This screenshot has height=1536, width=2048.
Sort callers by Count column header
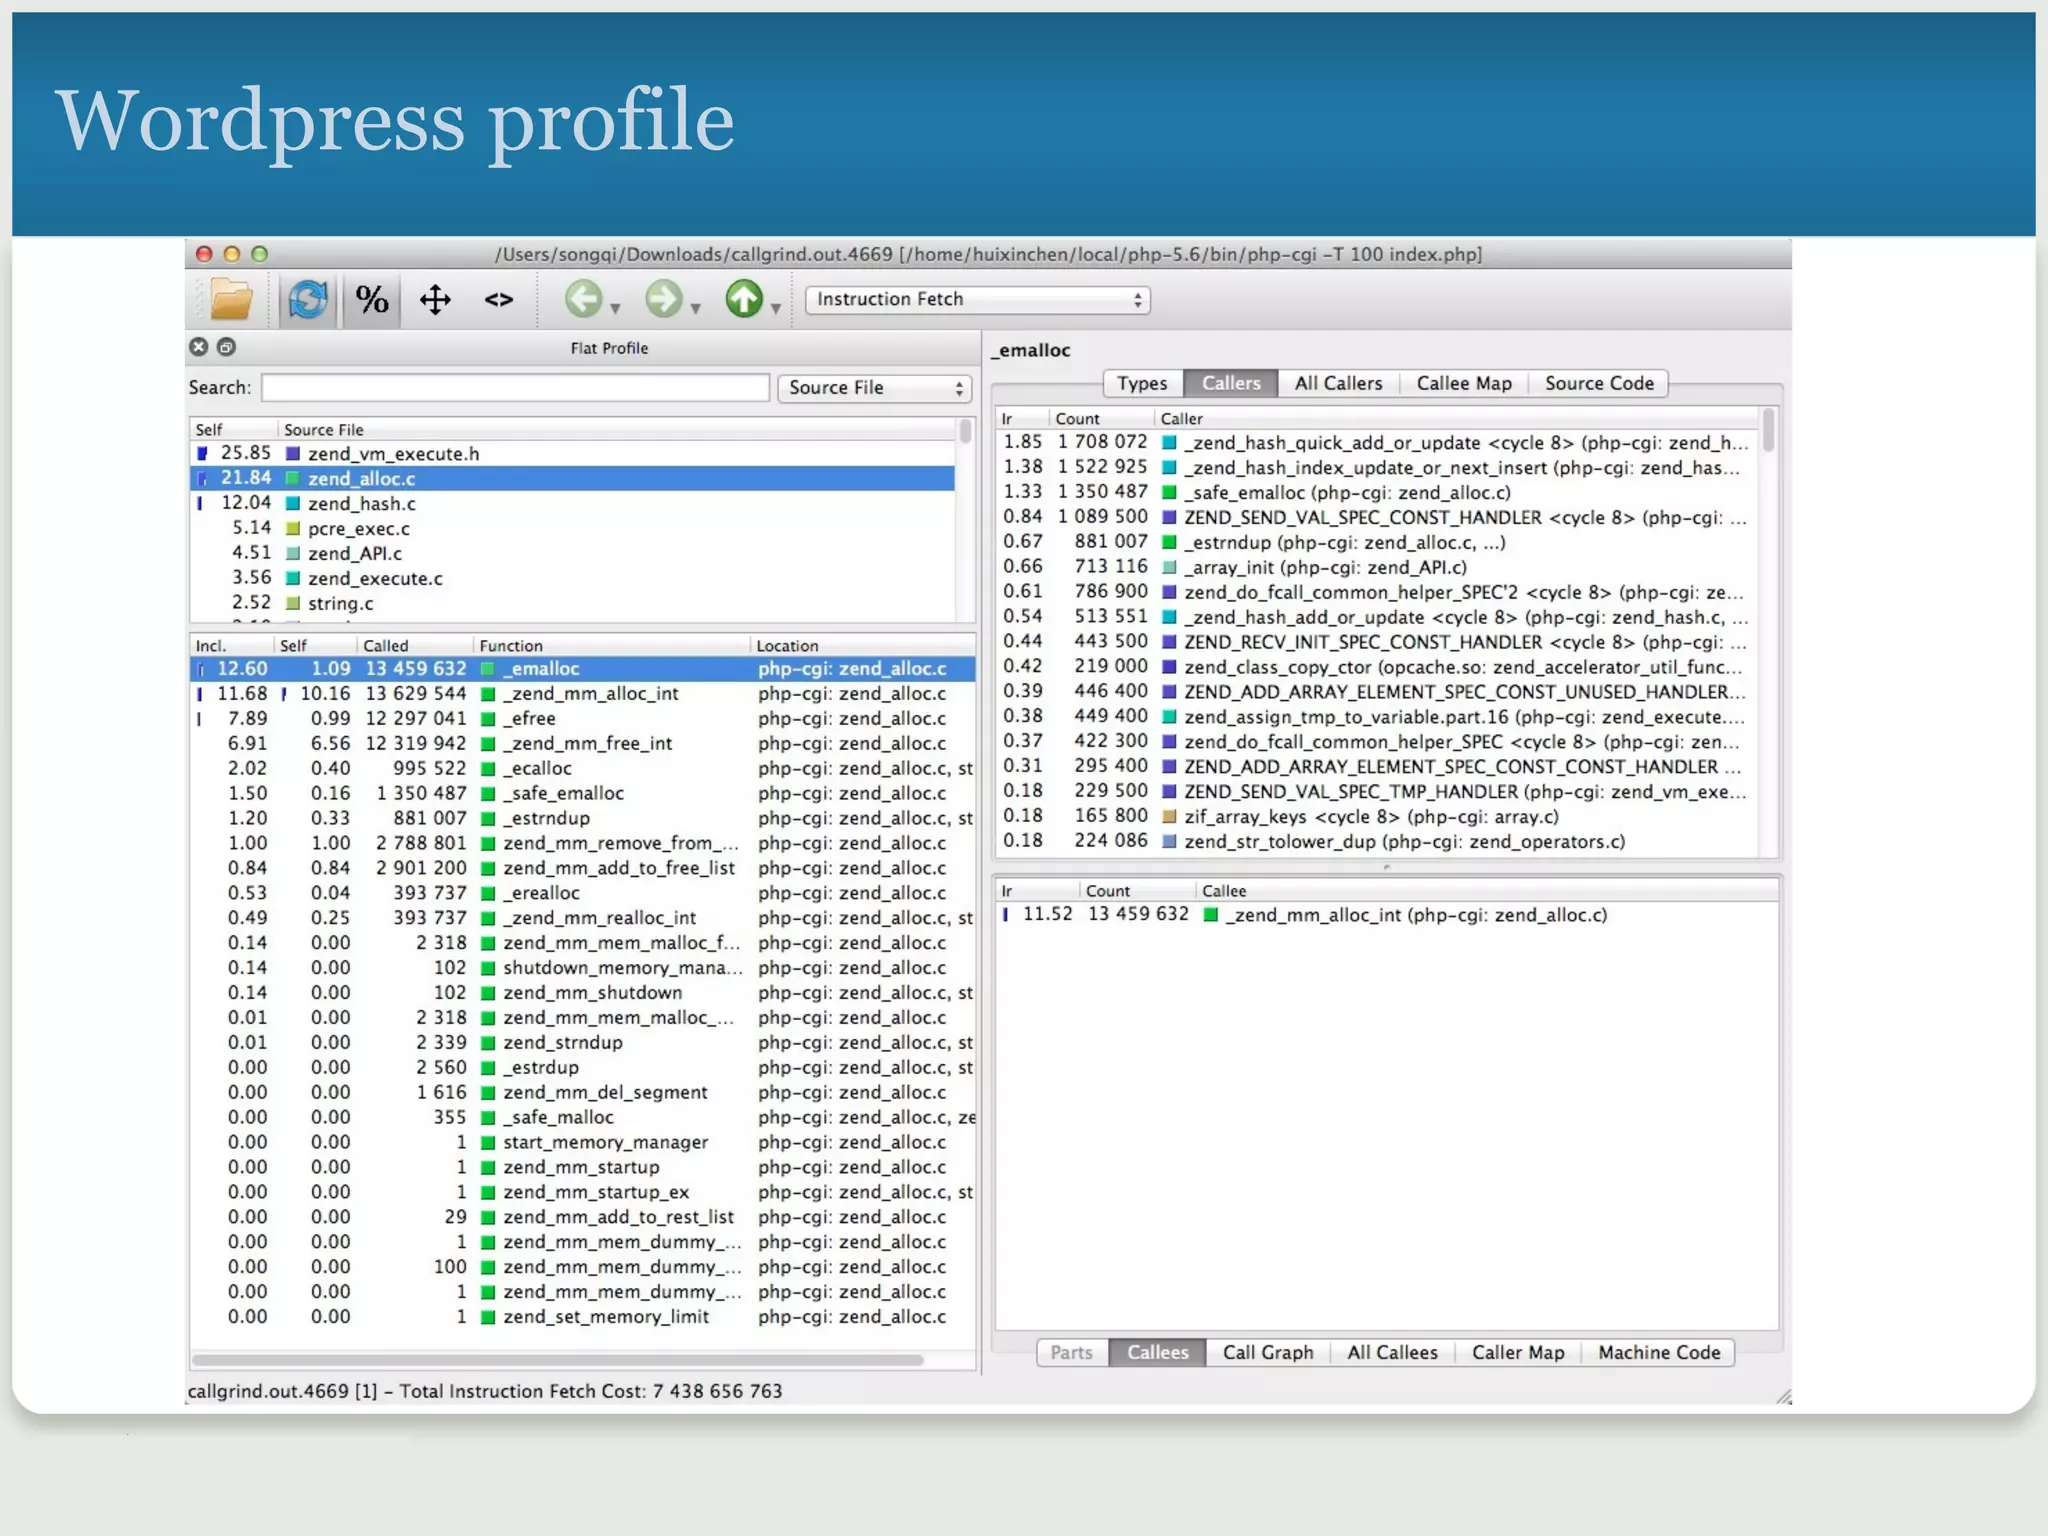(x=1101, y=418)
